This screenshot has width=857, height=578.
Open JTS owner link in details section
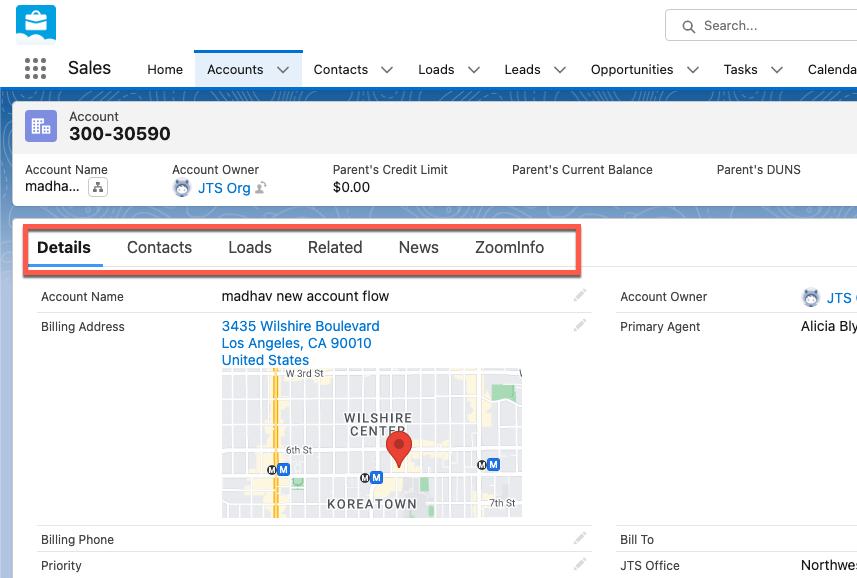coord(841,298)
